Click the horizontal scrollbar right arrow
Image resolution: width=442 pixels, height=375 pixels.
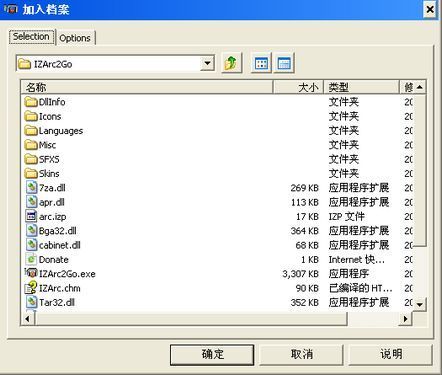(x=405, y=319)
